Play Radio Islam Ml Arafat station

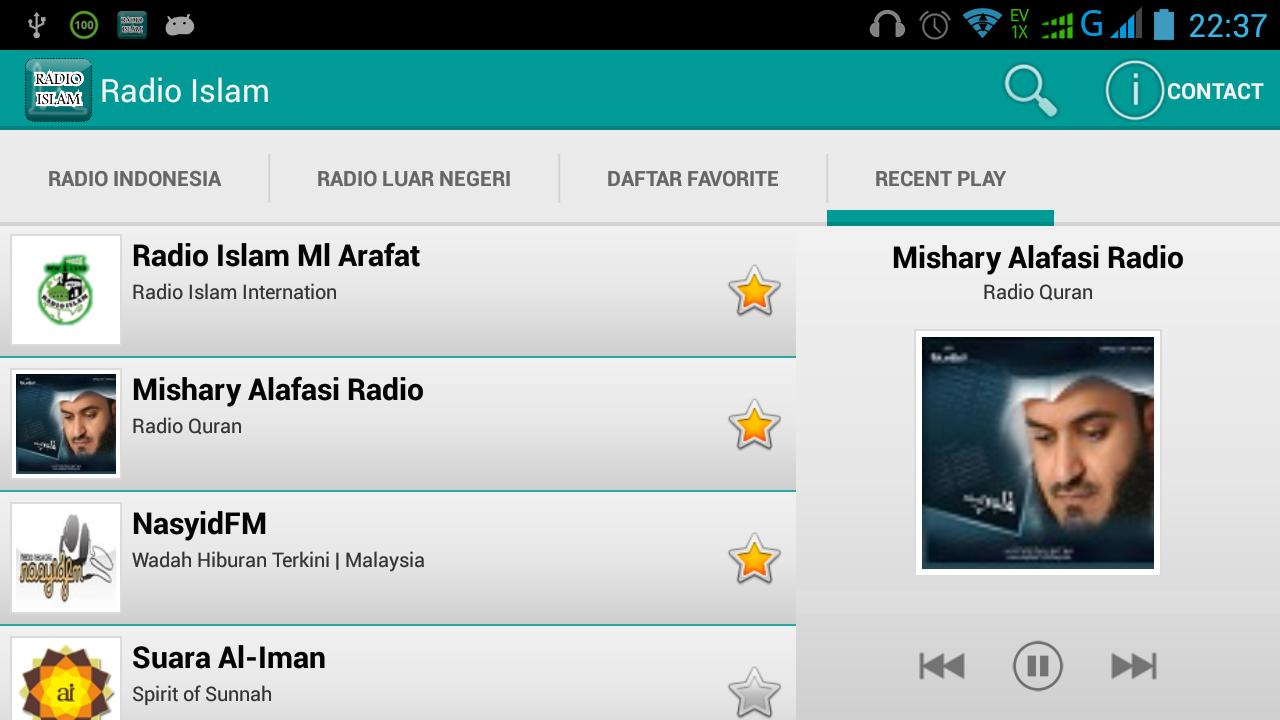pos(398,290)
